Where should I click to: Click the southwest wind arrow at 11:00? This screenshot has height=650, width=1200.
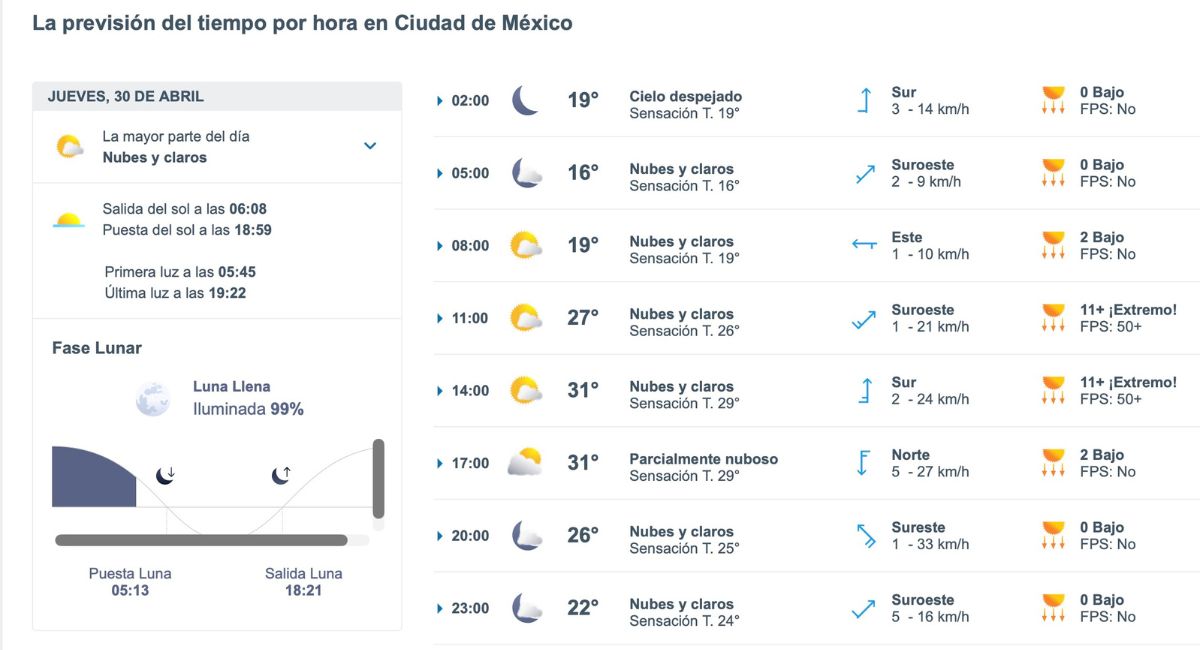coord(862,318)
